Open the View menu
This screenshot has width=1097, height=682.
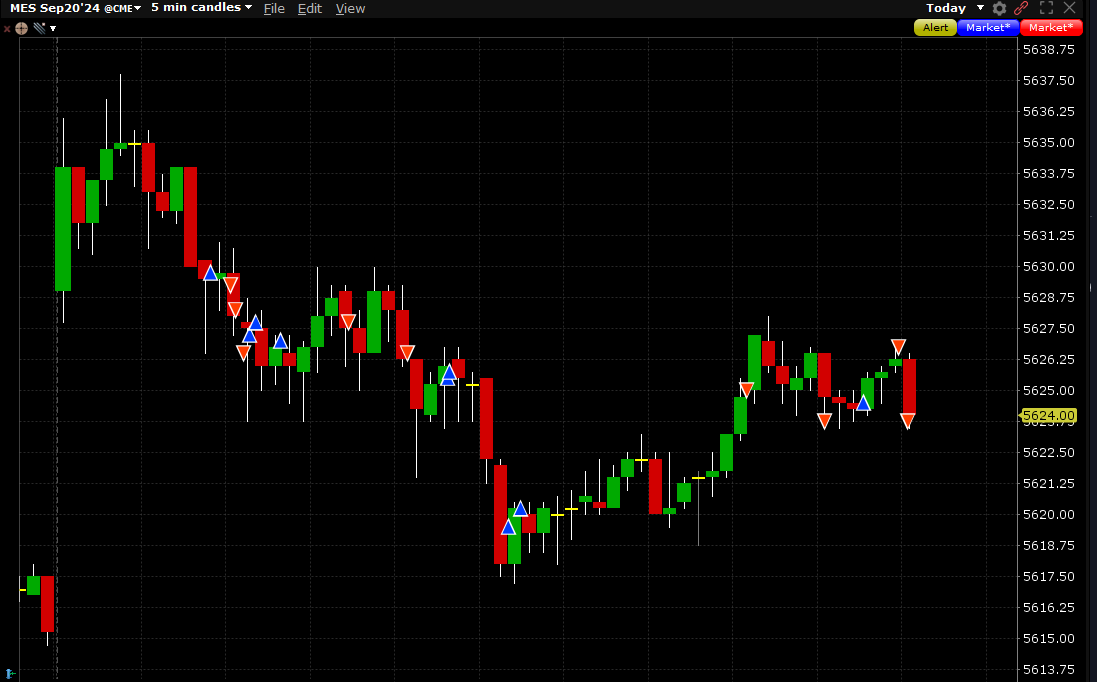tap(351, 8)
